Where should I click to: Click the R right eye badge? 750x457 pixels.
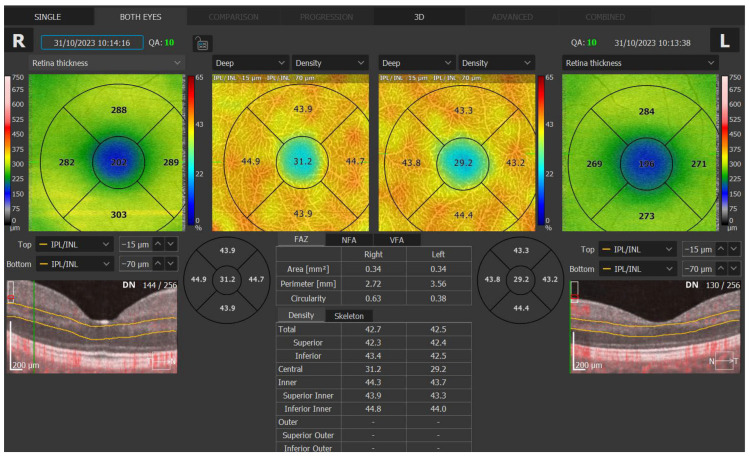click(19, 41)
